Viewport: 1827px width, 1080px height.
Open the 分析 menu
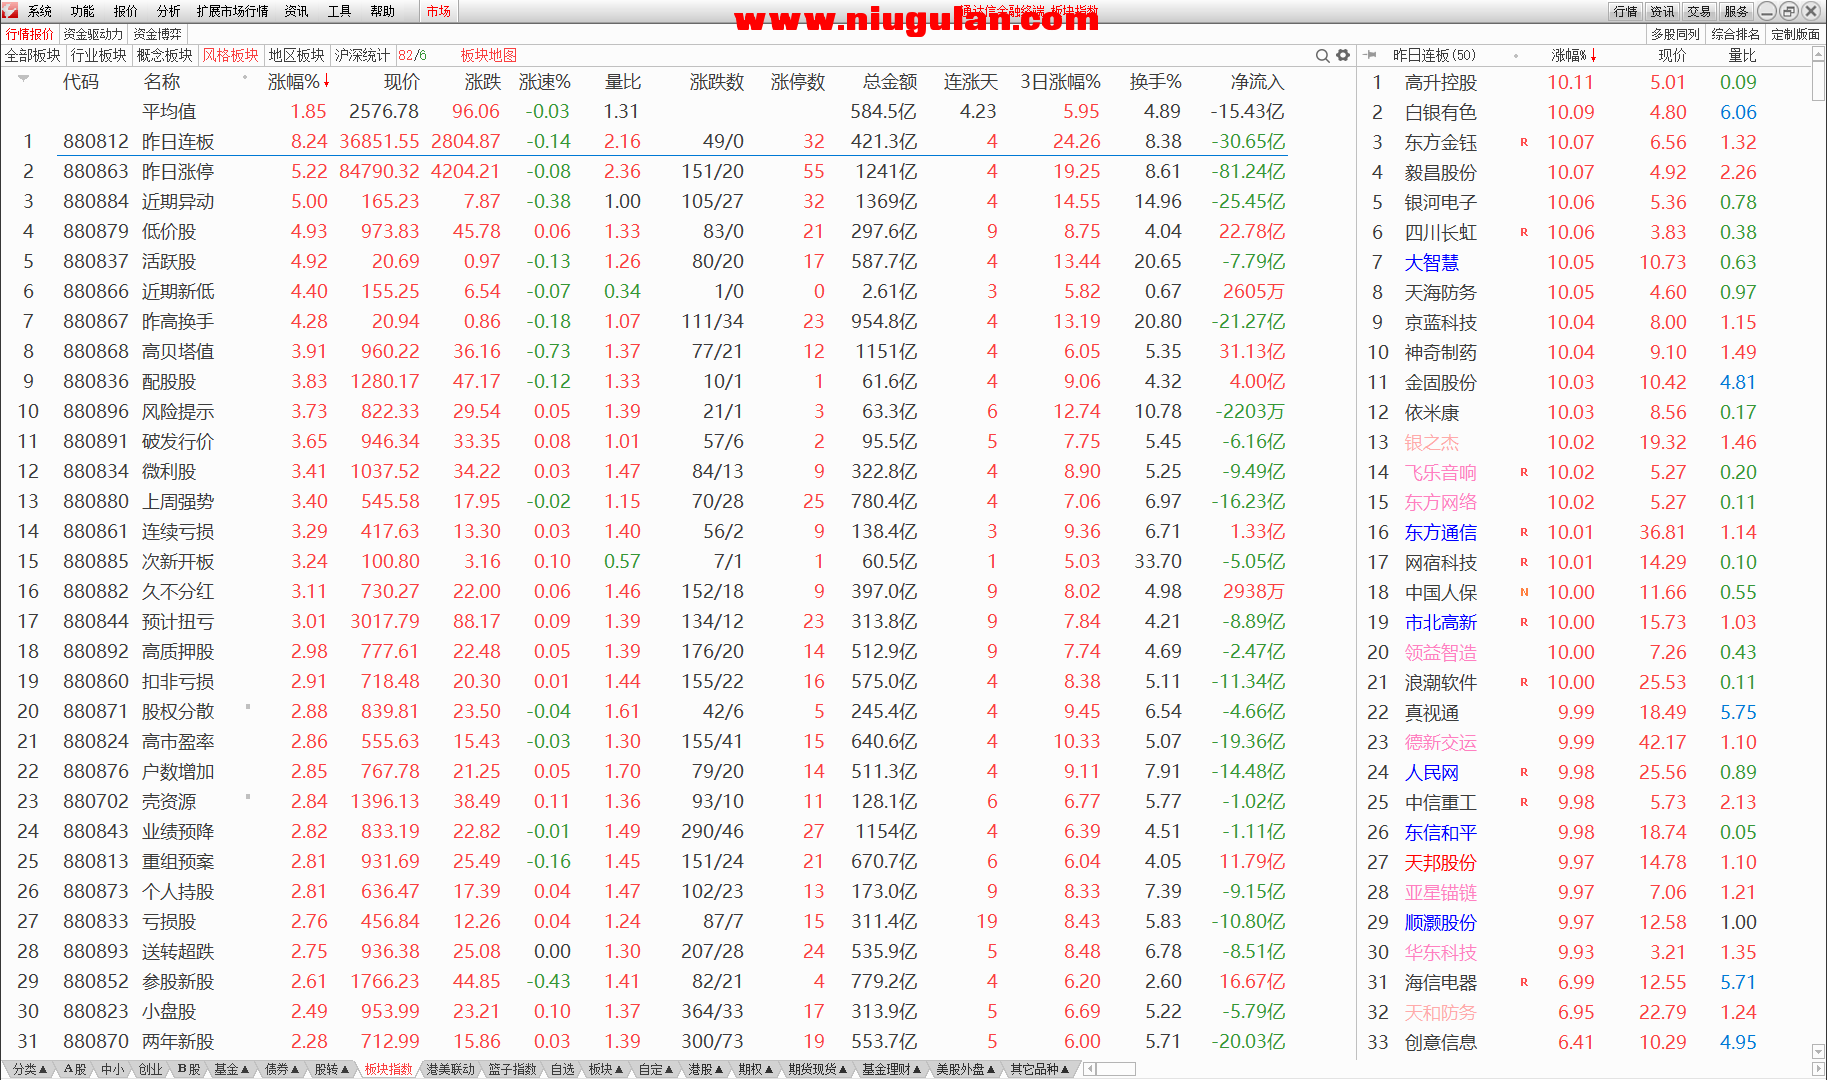click(x=169, y=11)
